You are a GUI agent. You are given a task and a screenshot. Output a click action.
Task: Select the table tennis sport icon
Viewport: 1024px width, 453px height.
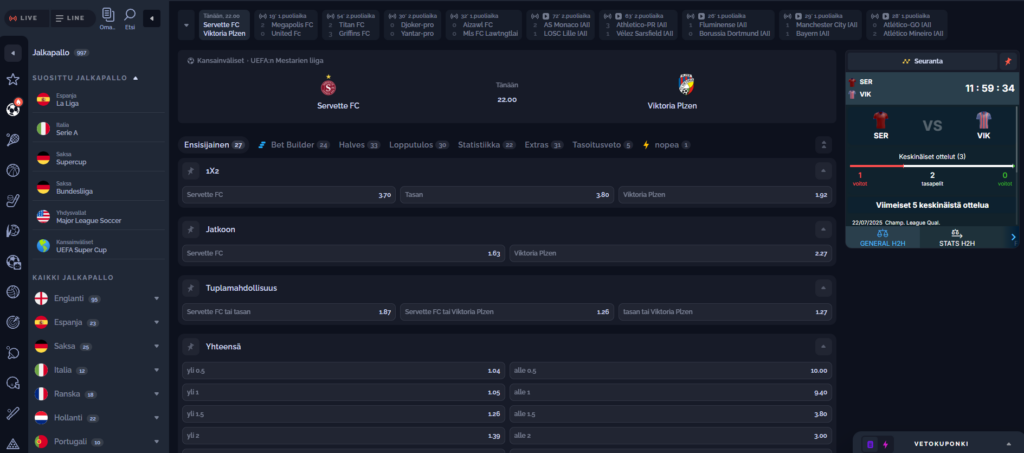pos(12,352)
